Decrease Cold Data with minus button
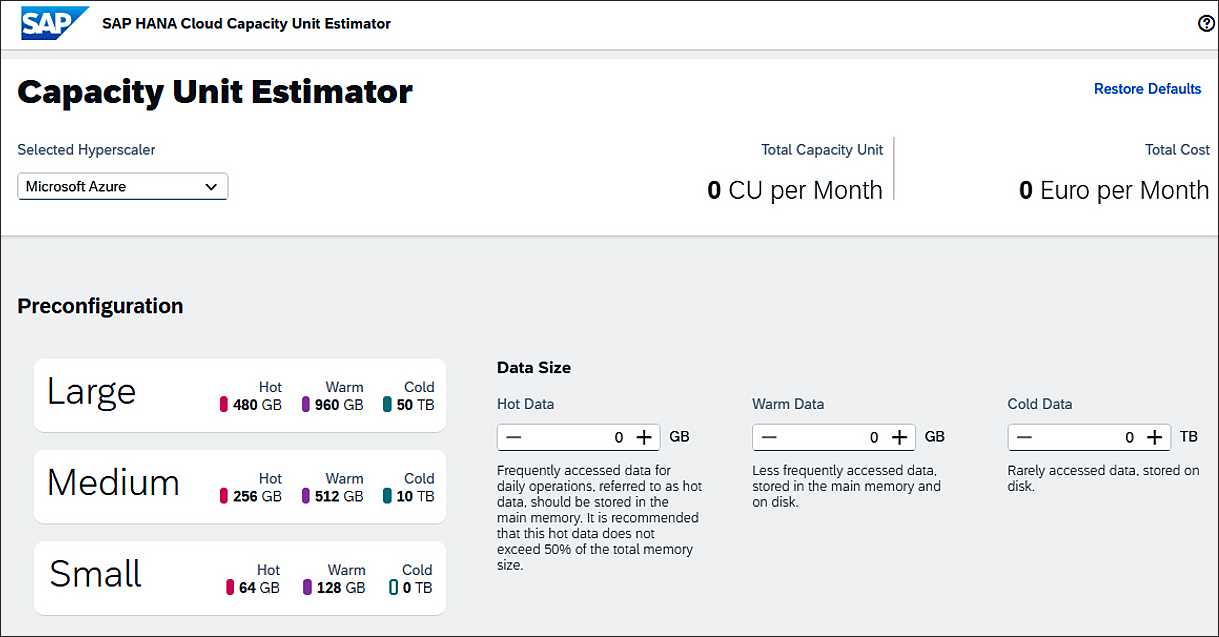This screenshot has height=637, width=1219. [1024, 437]
